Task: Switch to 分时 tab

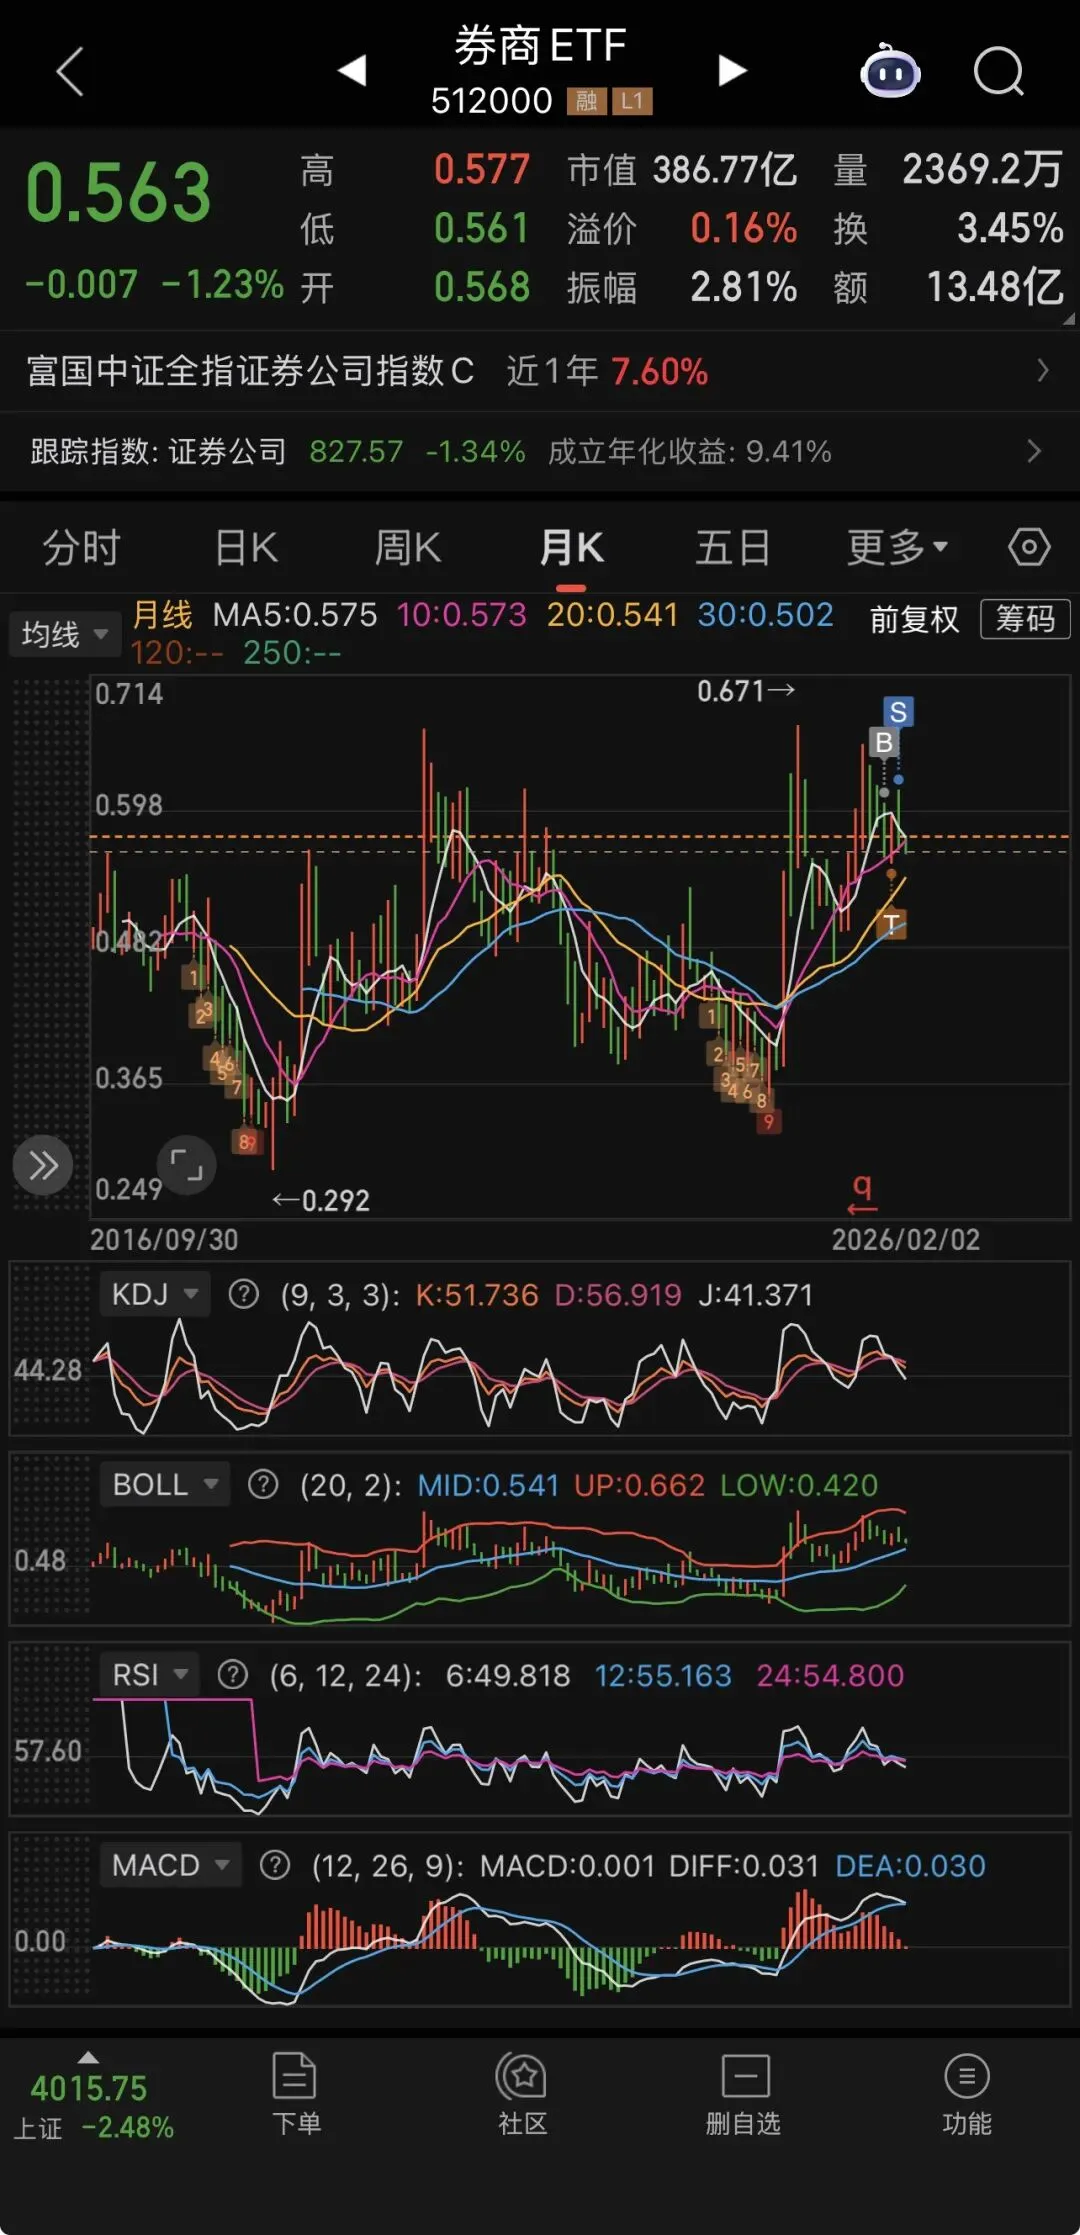Action: (x=82, y=547)
